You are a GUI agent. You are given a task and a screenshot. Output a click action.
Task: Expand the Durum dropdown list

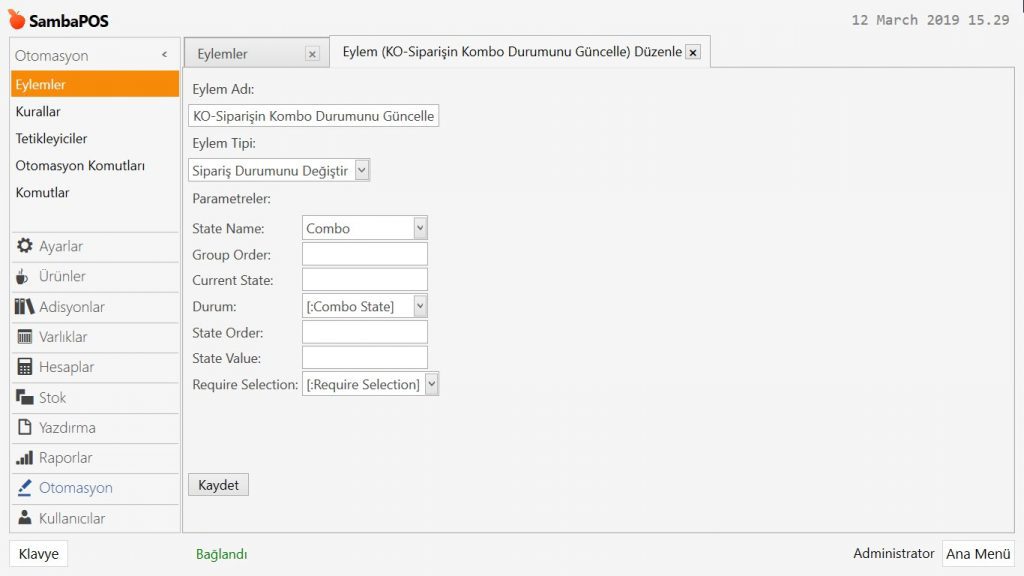(x=420, y=307)
